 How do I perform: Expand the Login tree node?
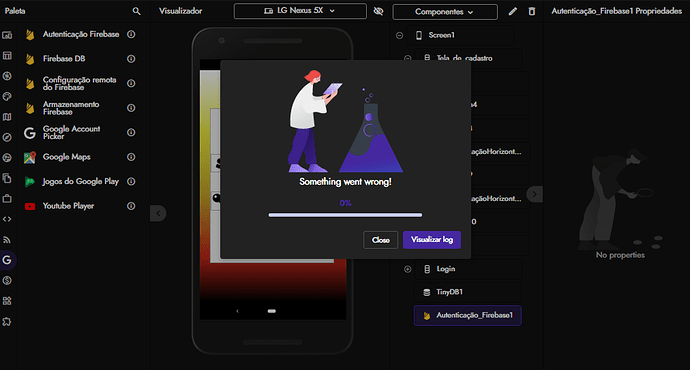407,269
